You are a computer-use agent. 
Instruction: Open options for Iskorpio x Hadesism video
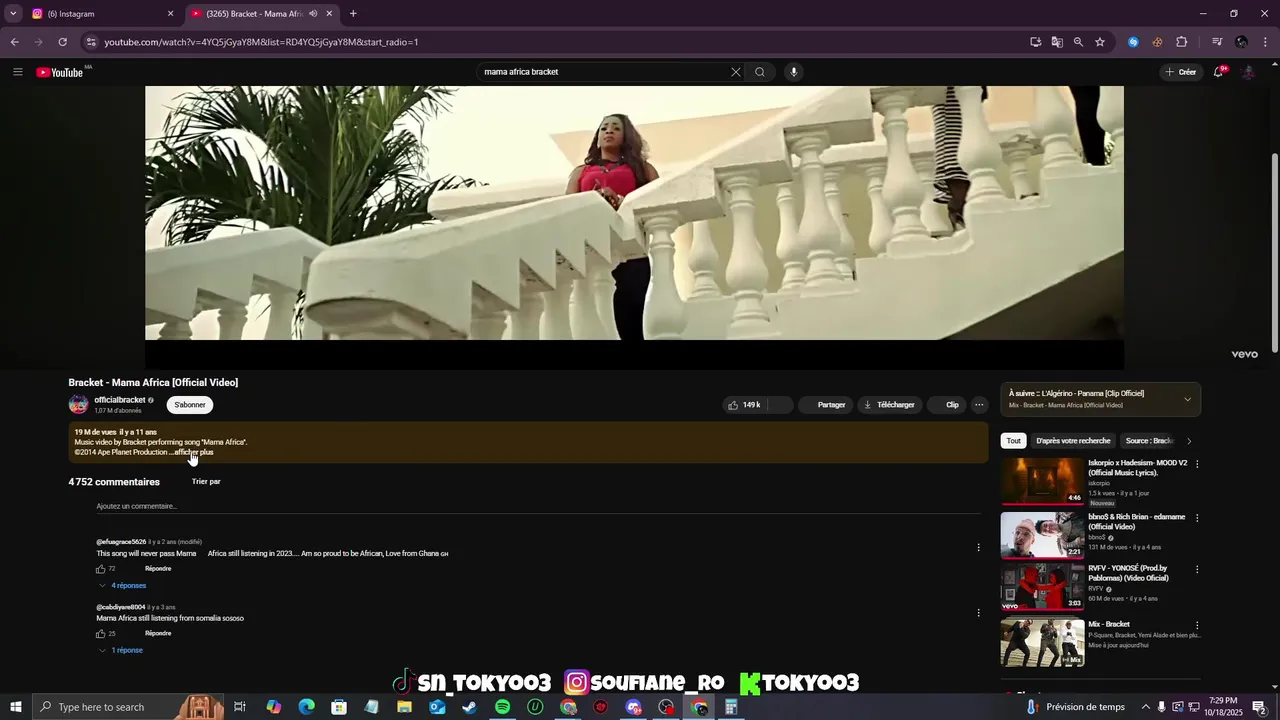pos(1197,464)
